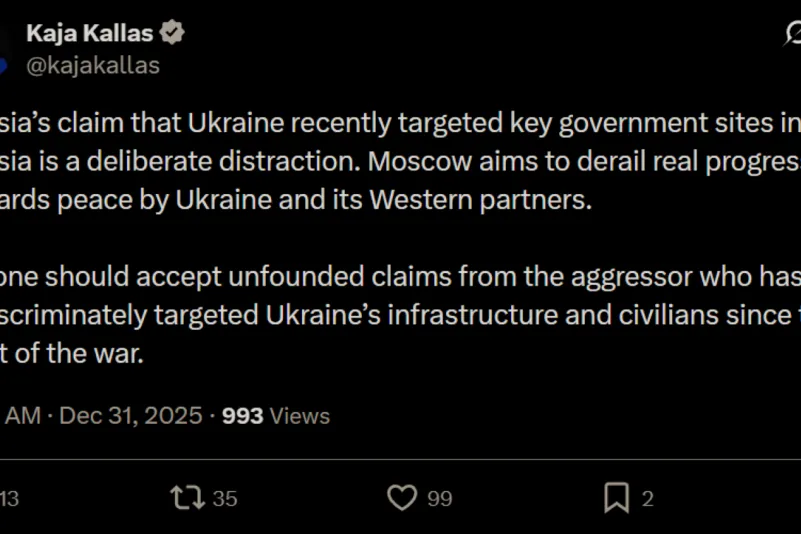Viewport: 801px width, 534px height.
Task: Click the blue avatar badge at left edge
Action: pyautogui.click(x=3, y=66)
